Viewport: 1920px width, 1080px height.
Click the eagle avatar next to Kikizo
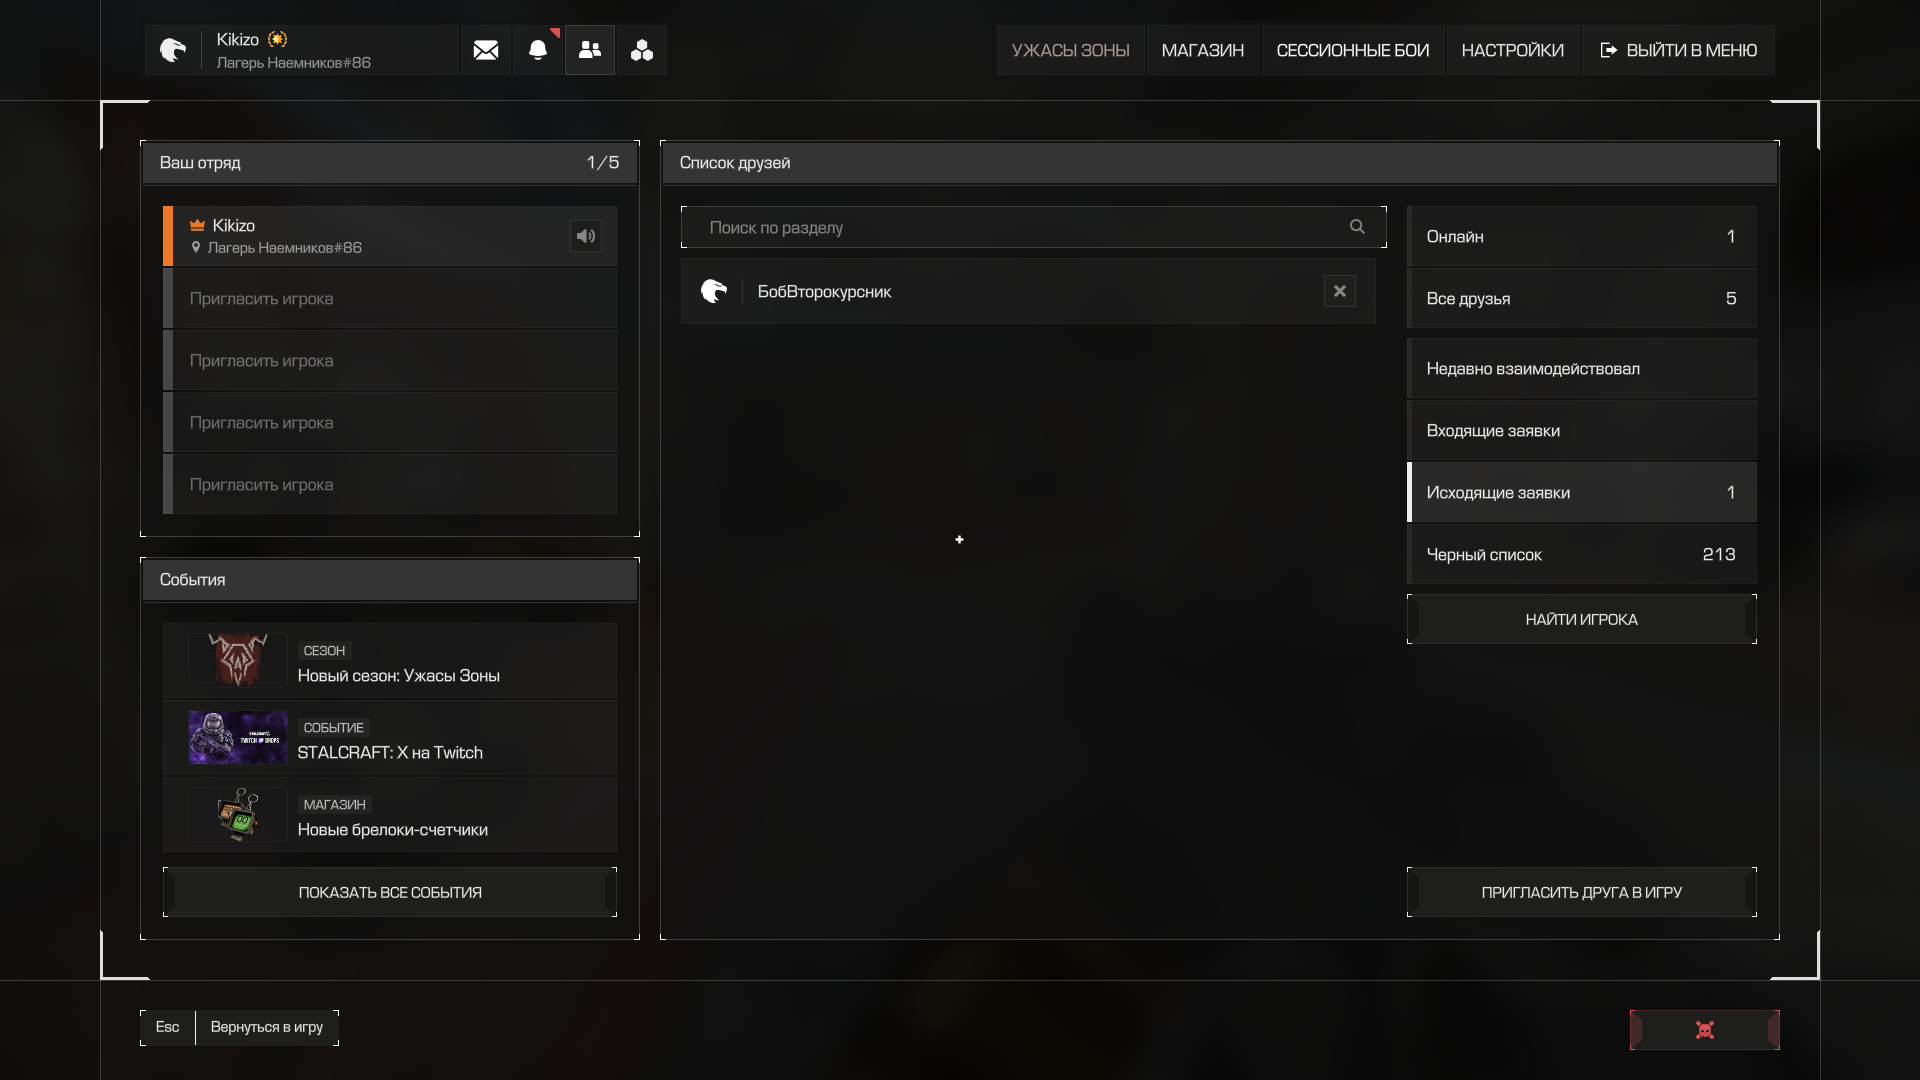[173, 50]
